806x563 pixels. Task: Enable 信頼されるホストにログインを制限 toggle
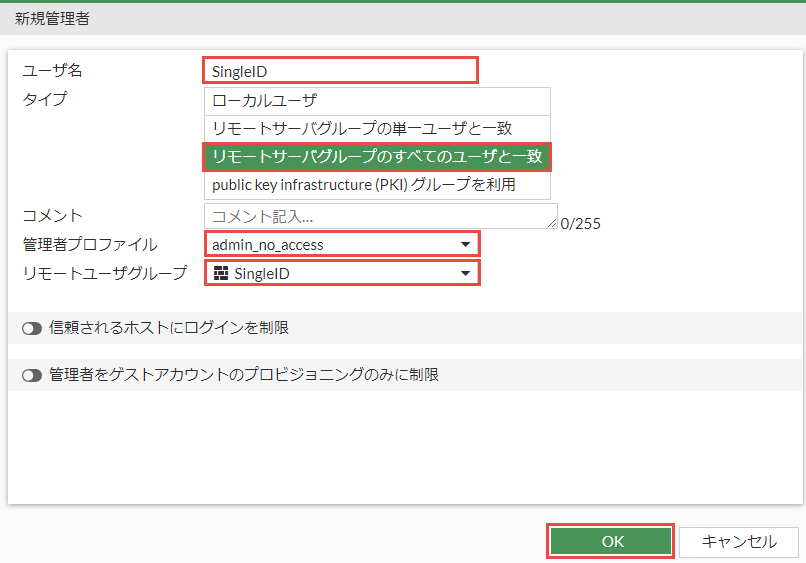(x=31, y=328)
